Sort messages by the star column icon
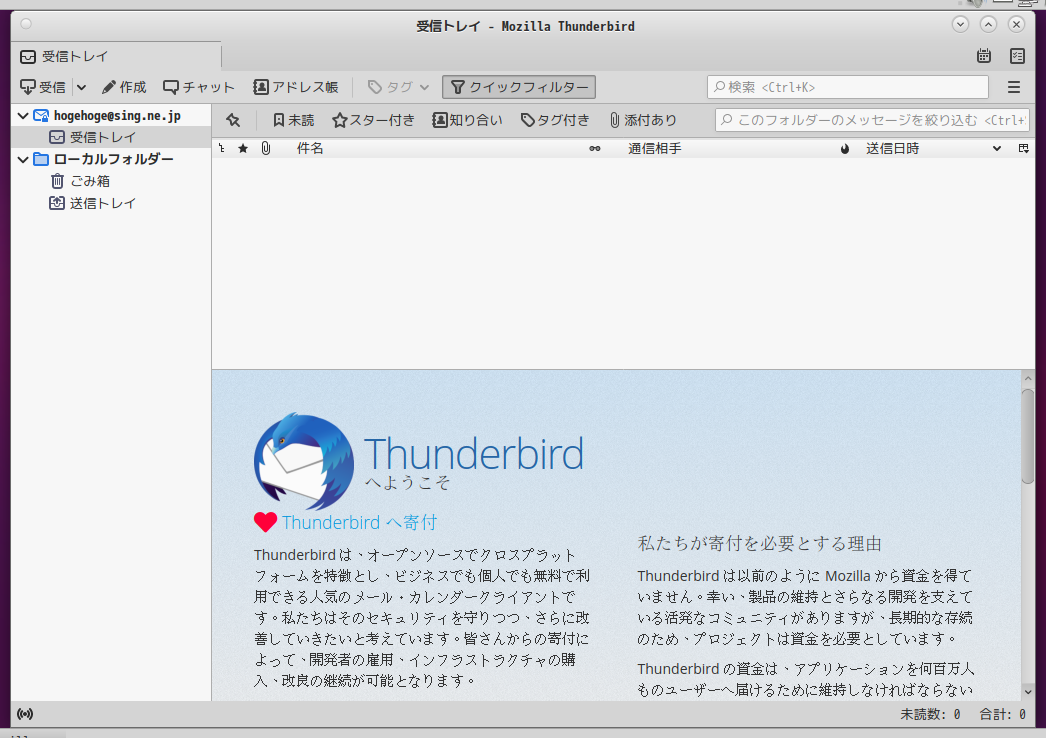Image resolution: width=1046 pixels, height=738 pixels. click(x=243, y=149)
